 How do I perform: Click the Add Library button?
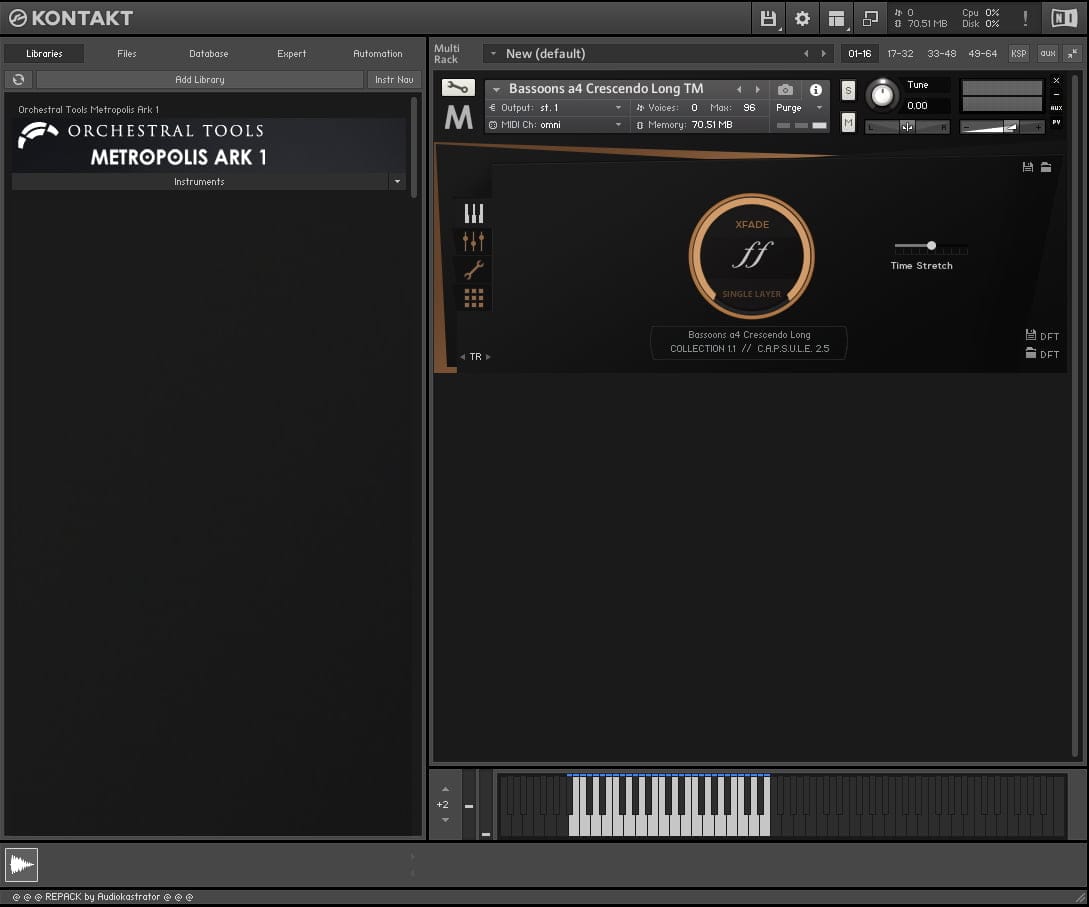click(x=199, y=80)
